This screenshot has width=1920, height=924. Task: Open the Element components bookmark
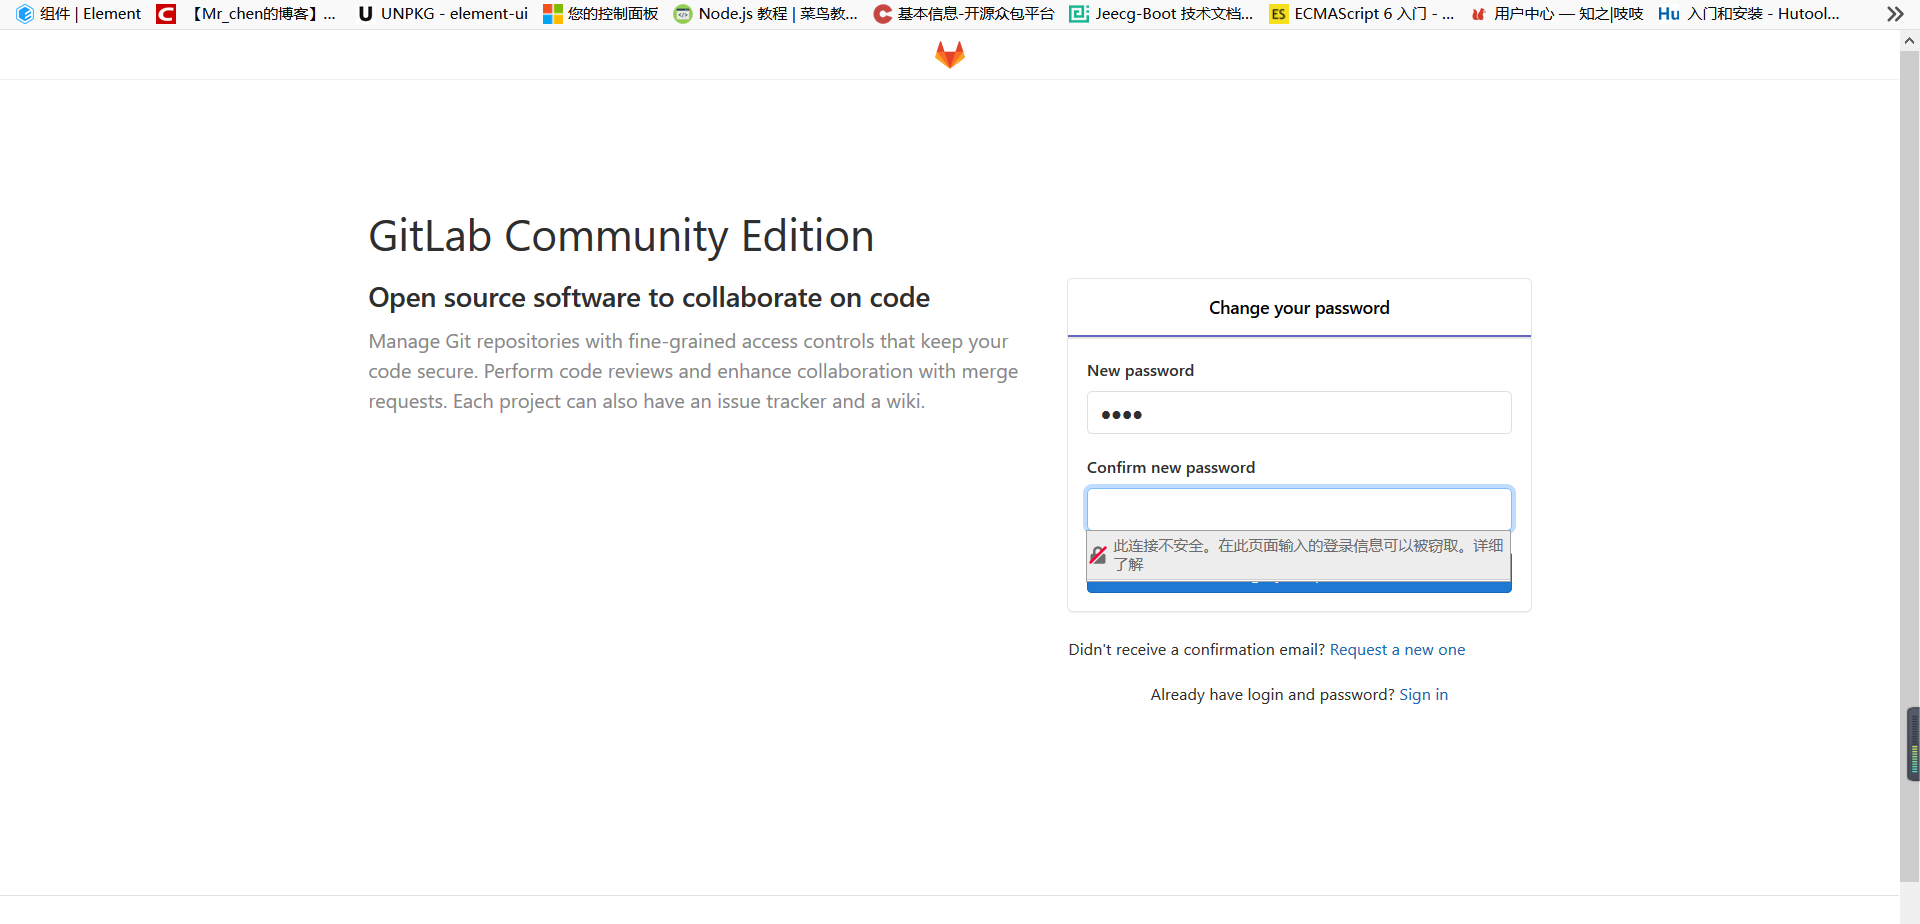[78, 14]
